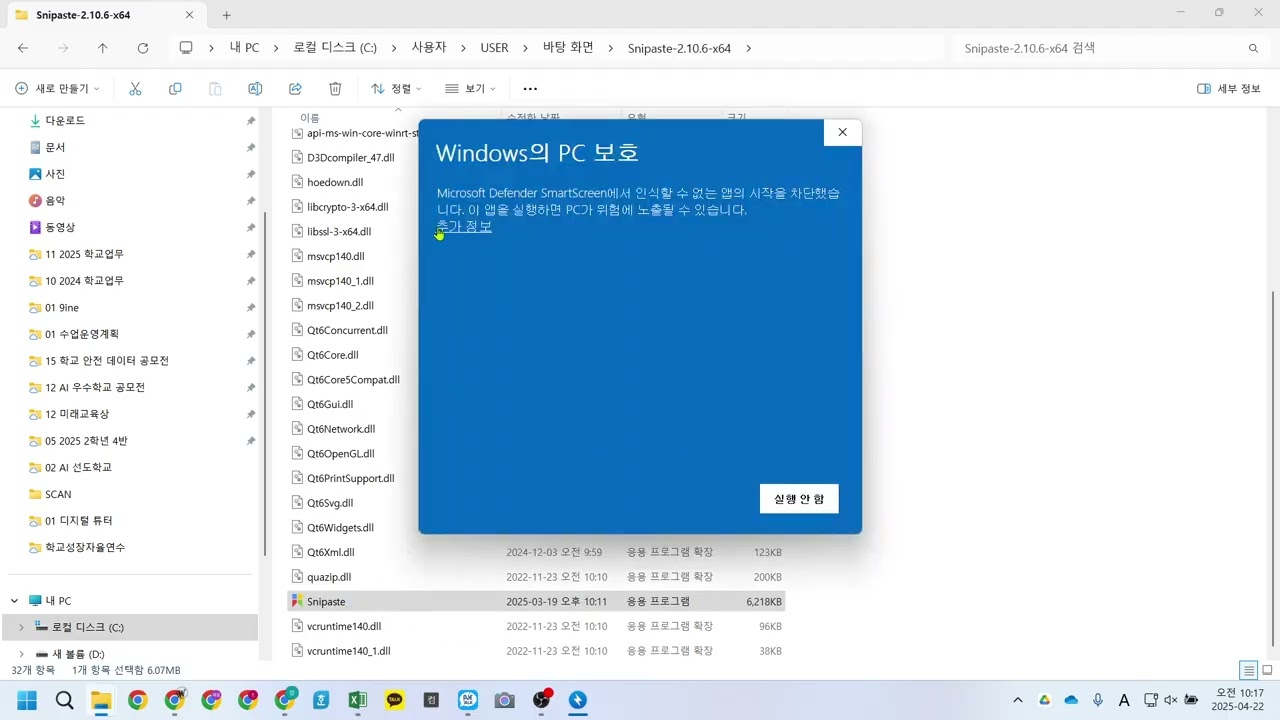The width and height of the screenshot is (1280, 720).
Task: Switch to large icons view in status bar
Action: tap(1267, 670)
